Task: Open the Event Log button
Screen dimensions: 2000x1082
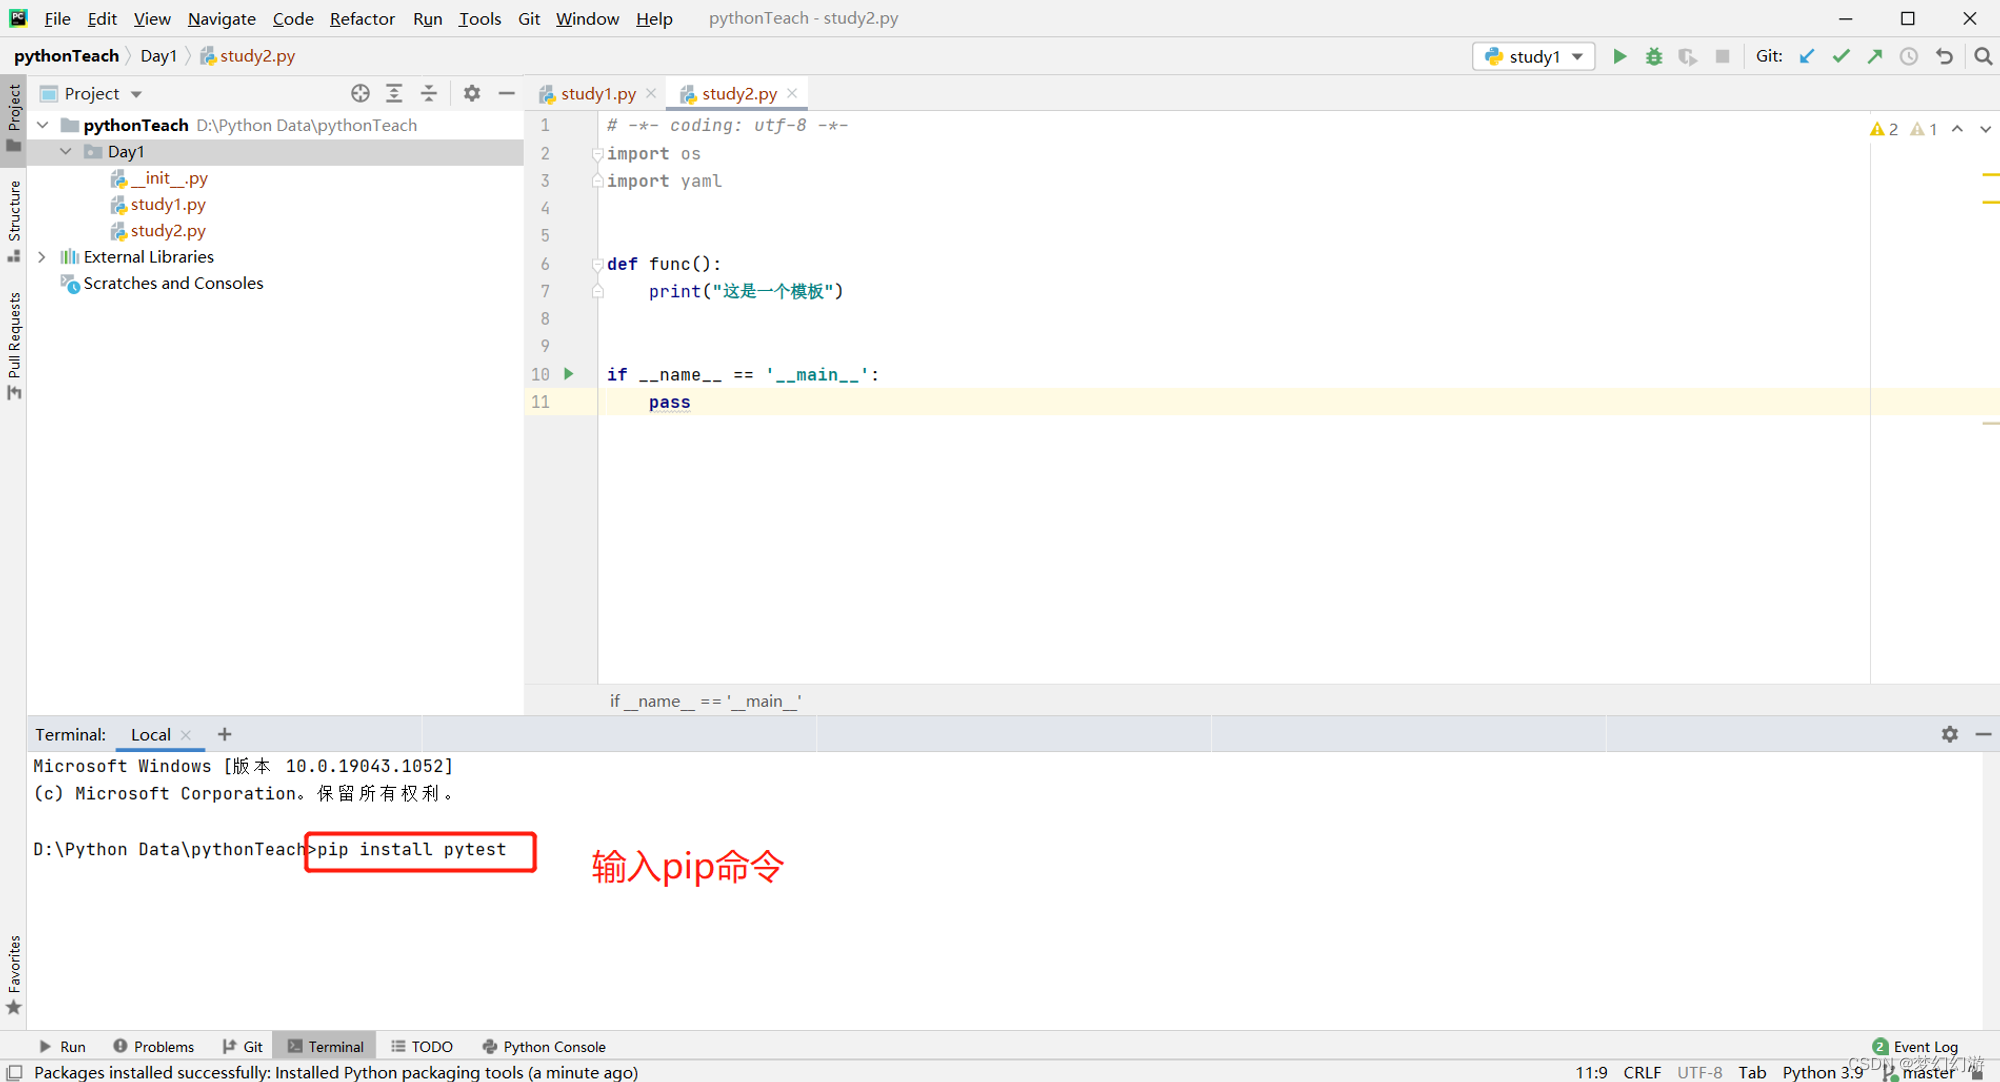Action: tap(1915, 1046)
